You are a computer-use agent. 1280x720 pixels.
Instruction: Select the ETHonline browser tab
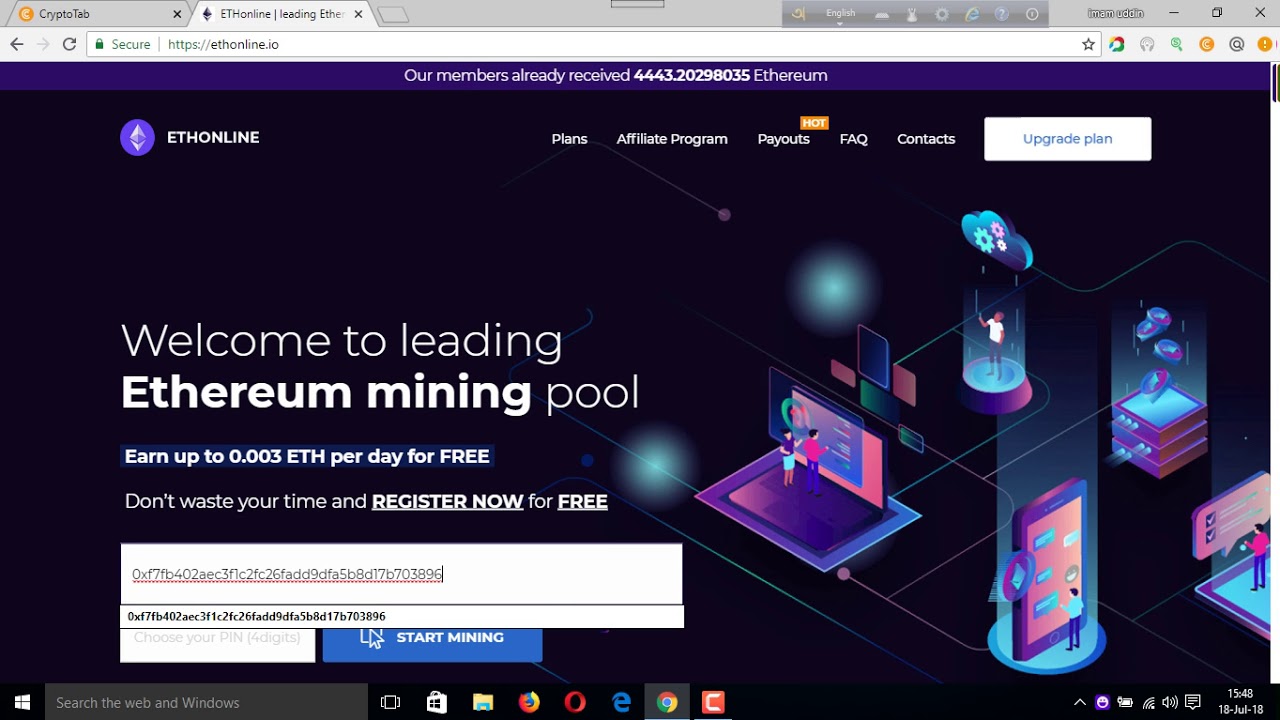tap(280, 14)
